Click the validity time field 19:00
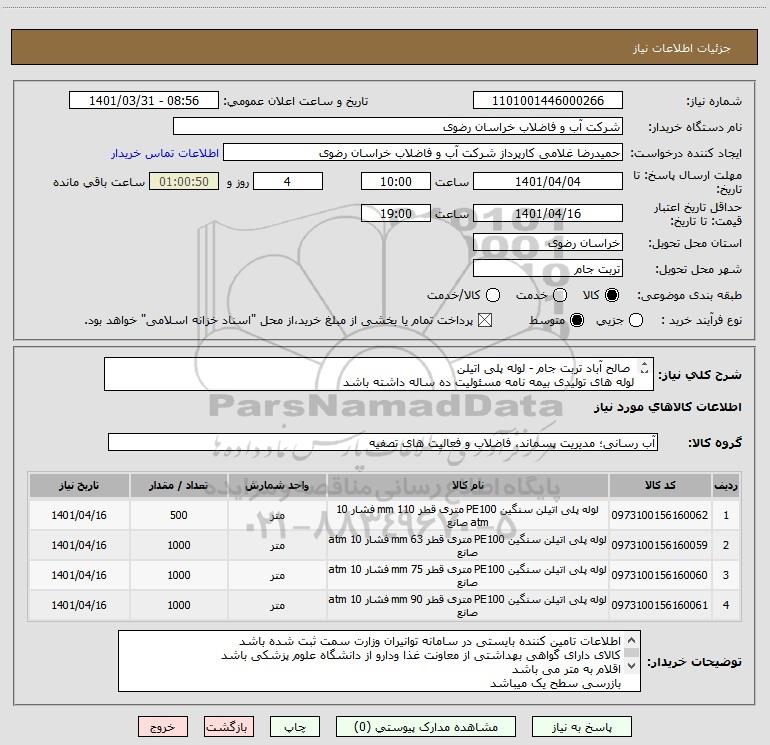This screenshot has height=745, width=770. click(396, 213)
